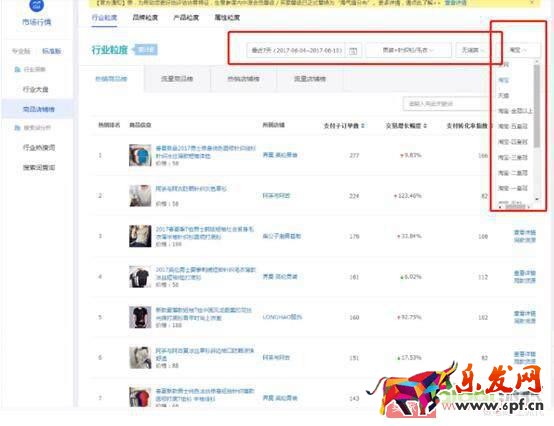Click 查看详情 link in rank 4 row
554x426 pixels.
click(525, 273)
